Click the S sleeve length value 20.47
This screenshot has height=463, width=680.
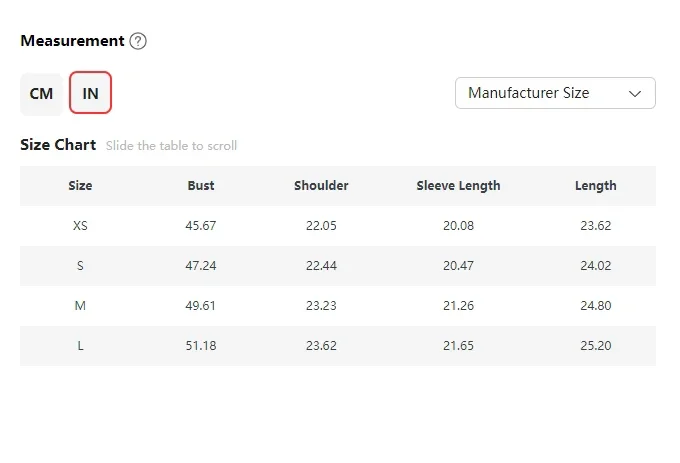tap(458, 265)
